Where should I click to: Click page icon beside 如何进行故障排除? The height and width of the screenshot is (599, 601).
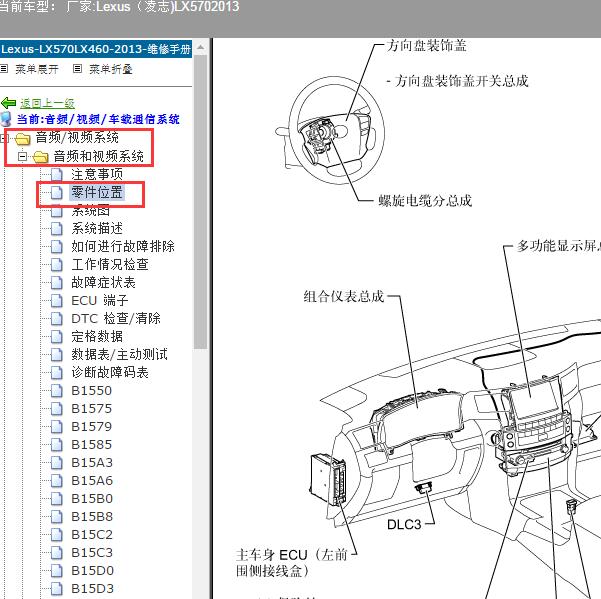pyautogui.click(x=56, y=246)
